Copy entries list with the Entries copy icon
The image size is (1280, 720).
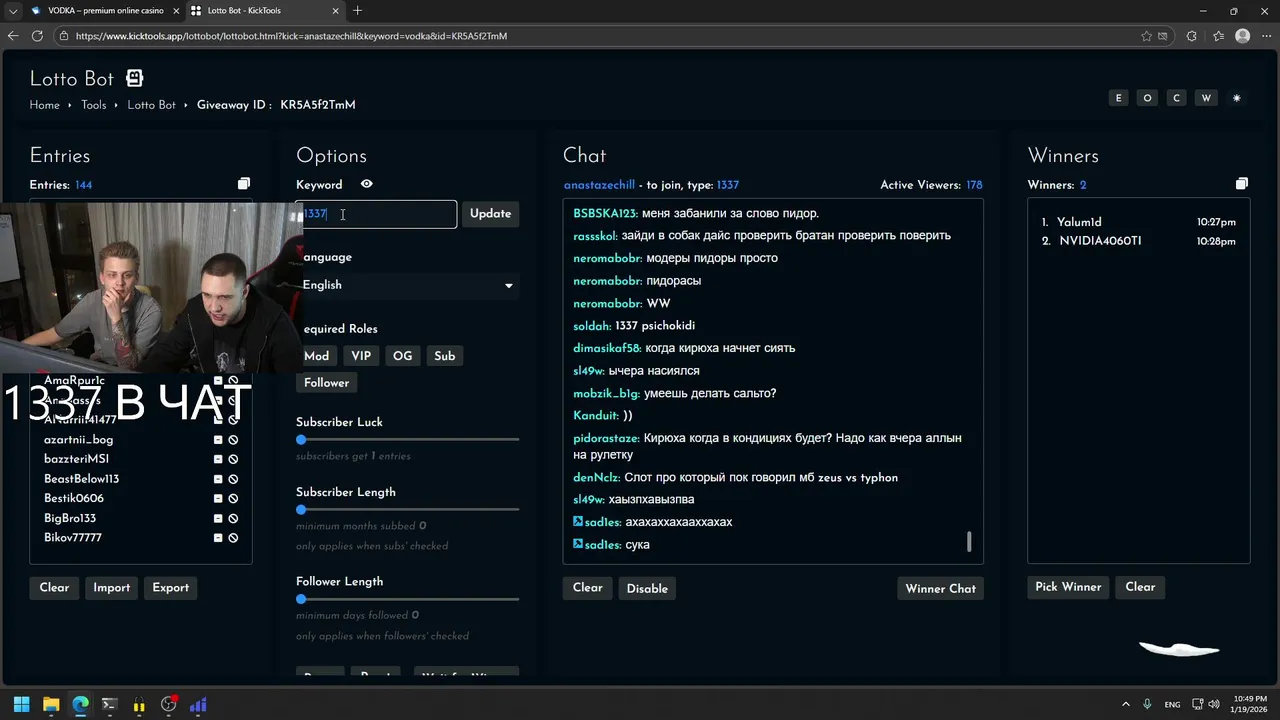tap(244, 184)
